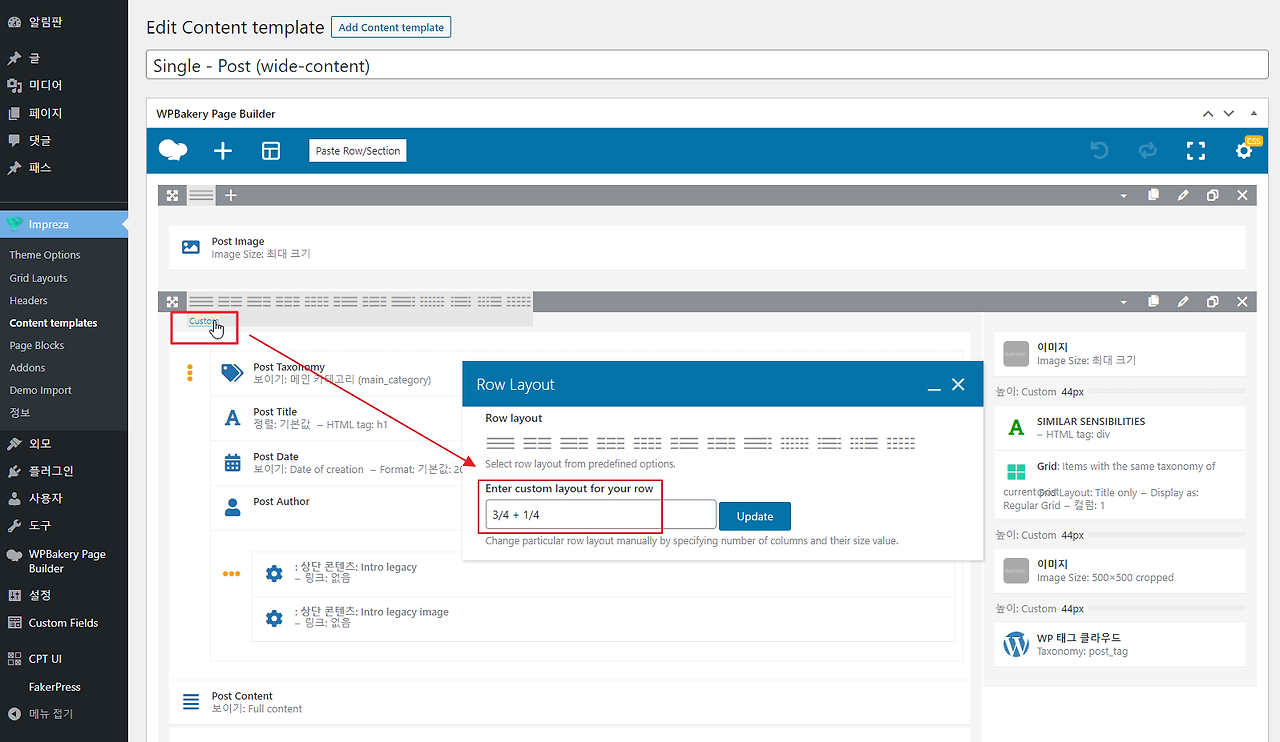
Task: Click the undo icon in WPBakery toolbar
Action: coord(1099,151)
